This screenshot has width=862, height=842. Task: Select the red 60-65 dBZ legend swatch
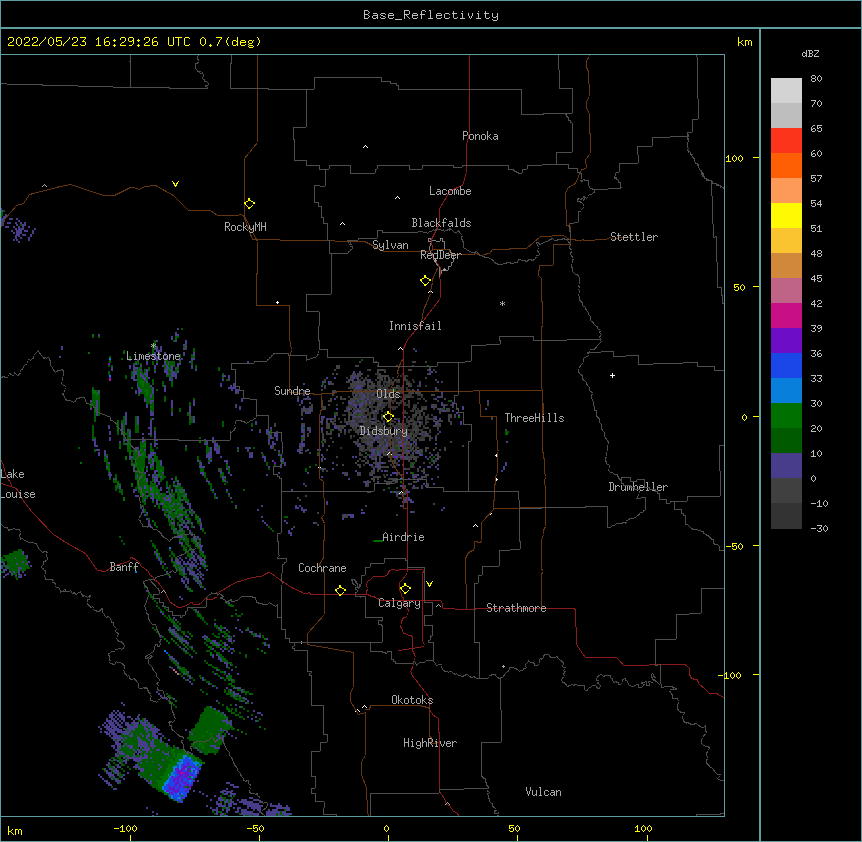pyautogui.click(x=786, y=141)
